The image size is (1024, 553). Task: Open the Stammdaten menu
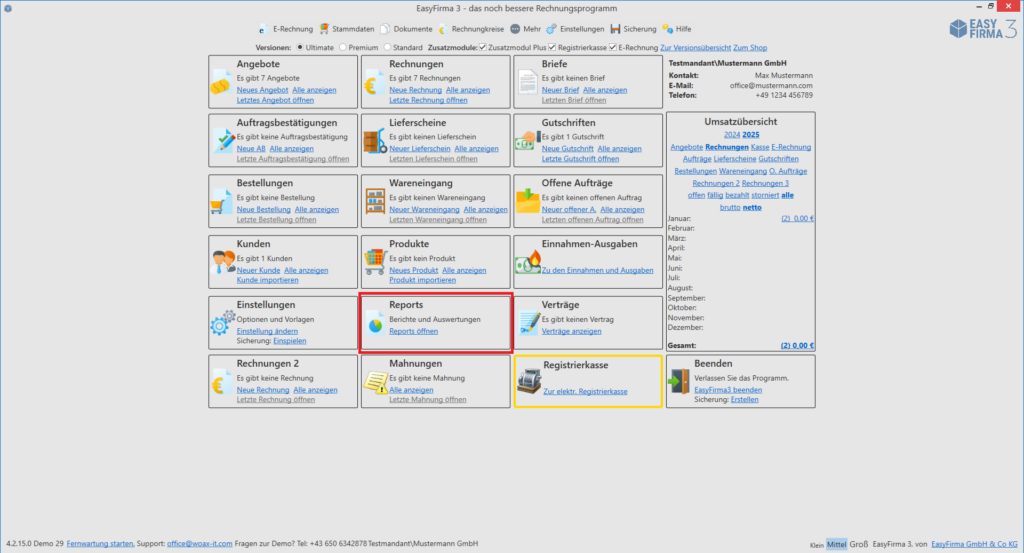click(x=347, y=29)
